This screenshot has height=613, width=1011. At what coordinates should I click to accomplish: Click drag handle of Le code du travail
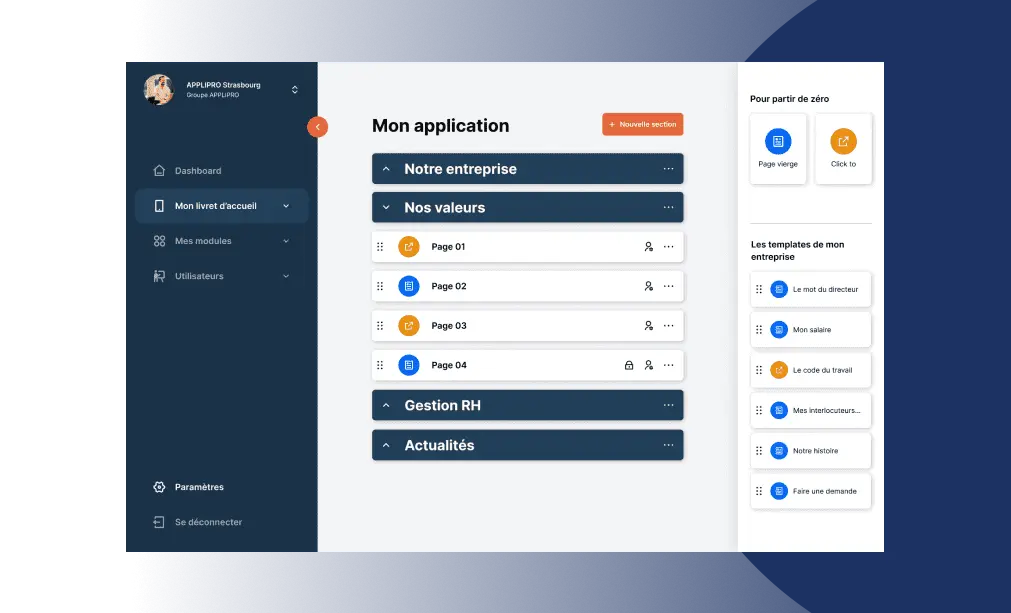click(x=759, y=370)
